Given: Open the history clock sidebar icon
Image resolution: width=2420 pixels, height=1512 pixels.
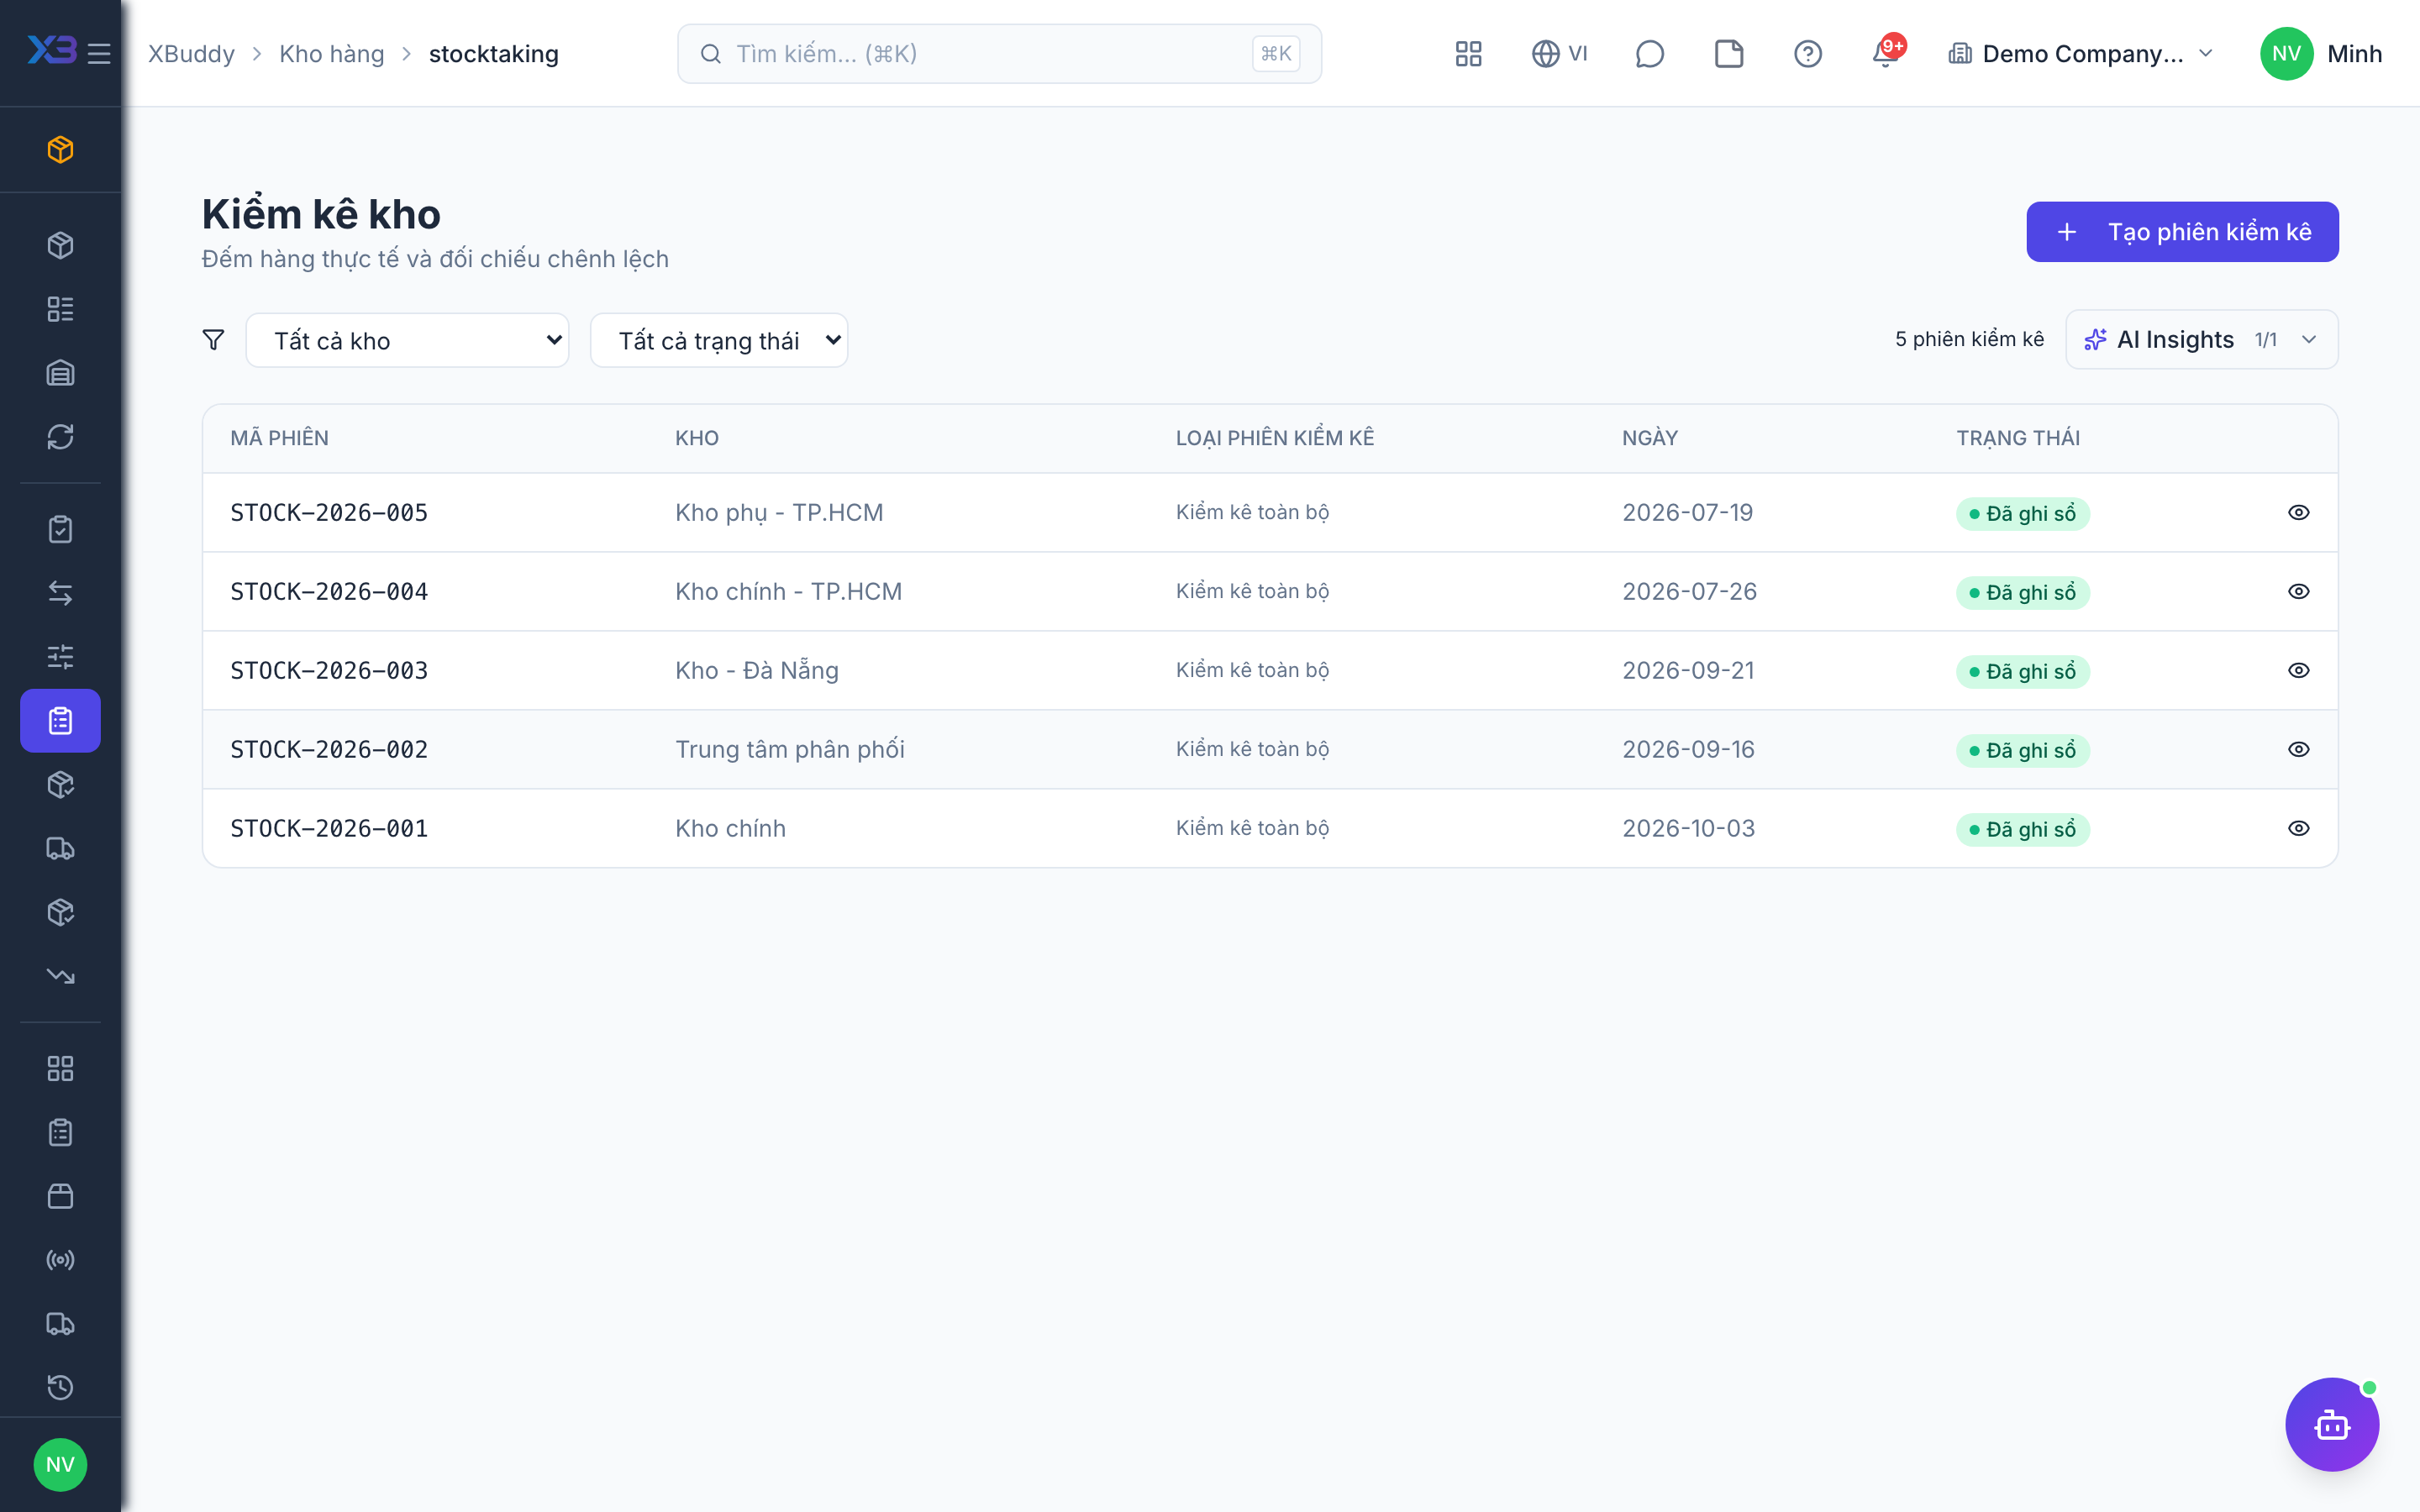Looking at the screenshot, I should [60, 1387].
